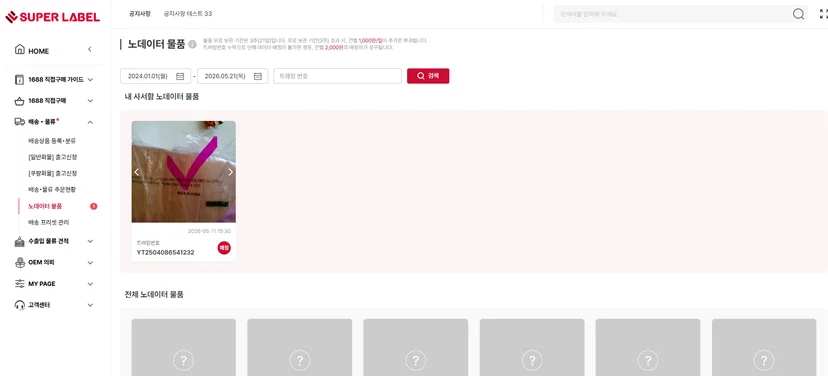Viewport: 828px width, 376px height.
Task: Click the 고객센터 headset icon
Action: point(20,305)
